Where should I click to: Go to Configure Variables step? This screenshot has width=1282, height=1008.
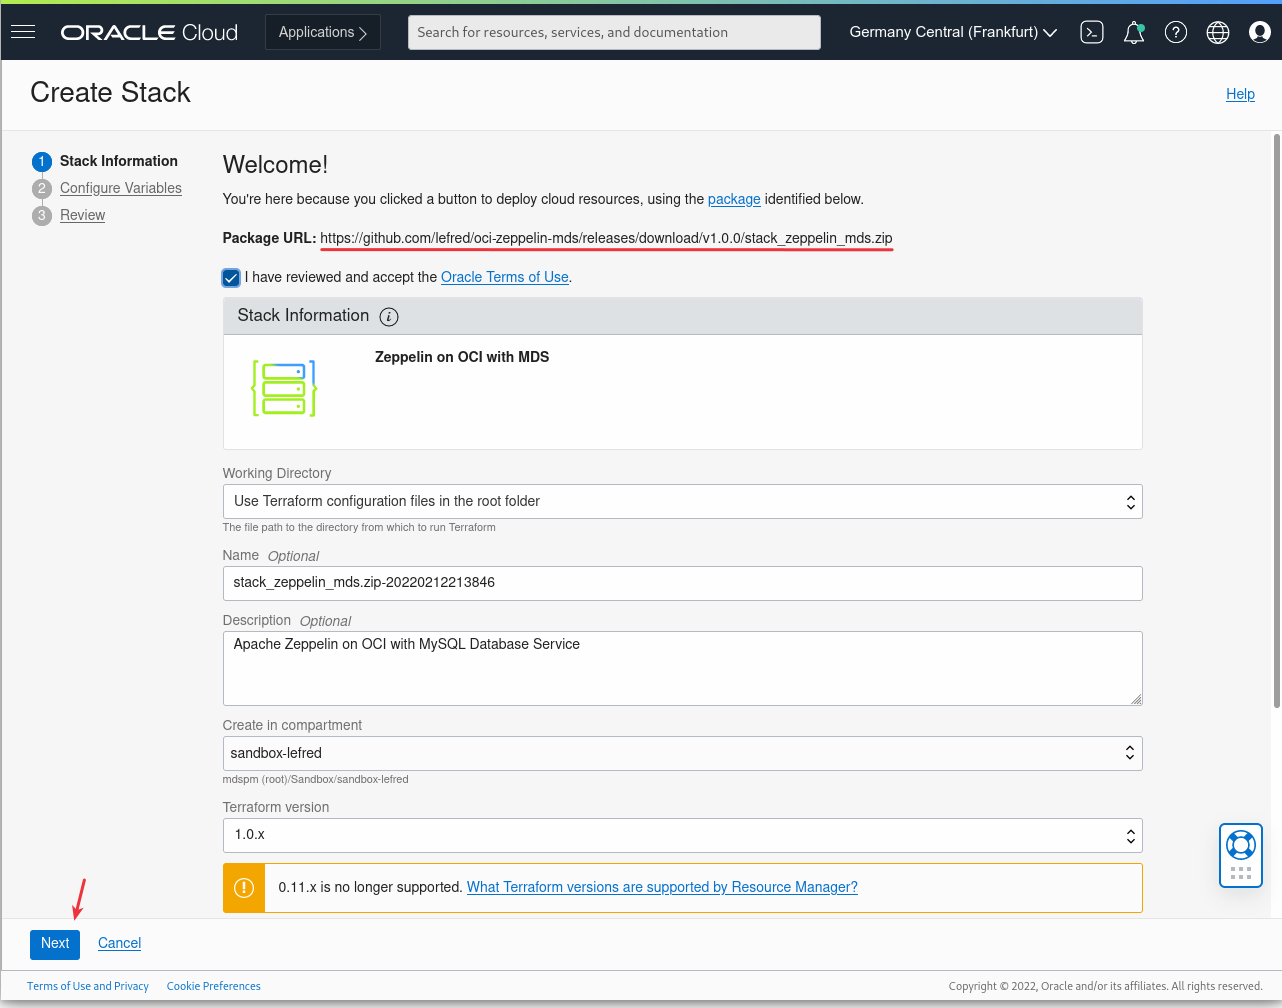pyautogui.click(x=121, y=188)
